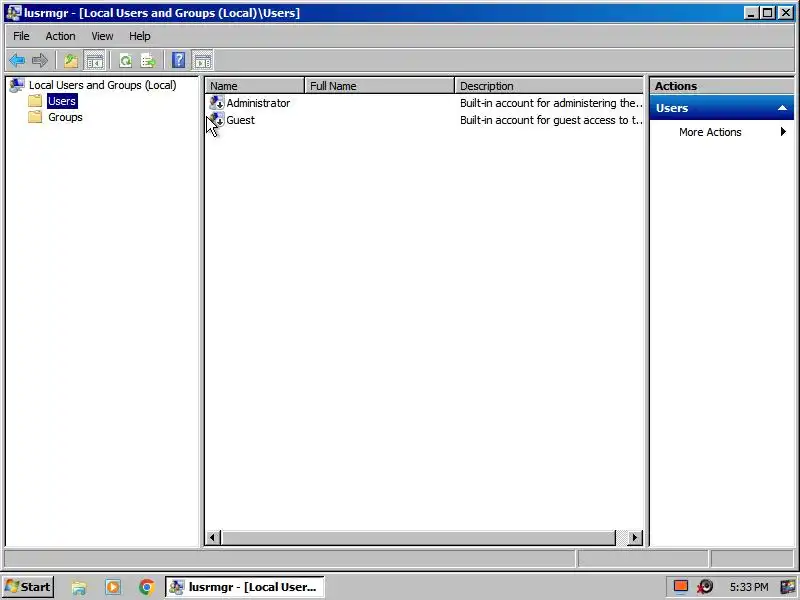Maximize the lusrmgr window
800x600 pixels.
[x=767, y=13]
